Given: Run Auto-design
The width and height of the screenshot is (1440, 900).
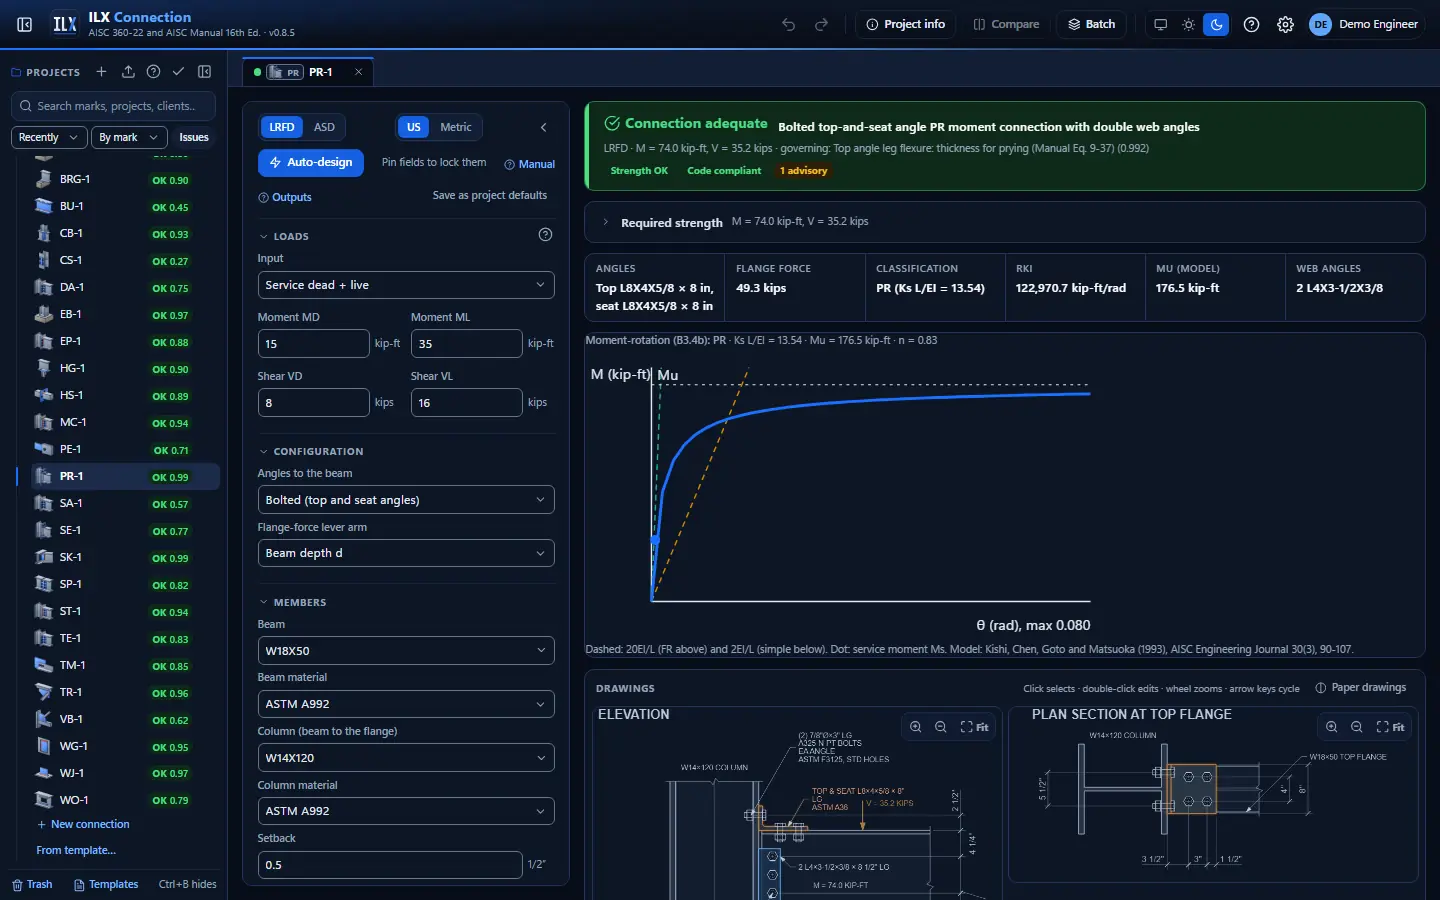Looking at the screenshot, I should coord(311,162).
